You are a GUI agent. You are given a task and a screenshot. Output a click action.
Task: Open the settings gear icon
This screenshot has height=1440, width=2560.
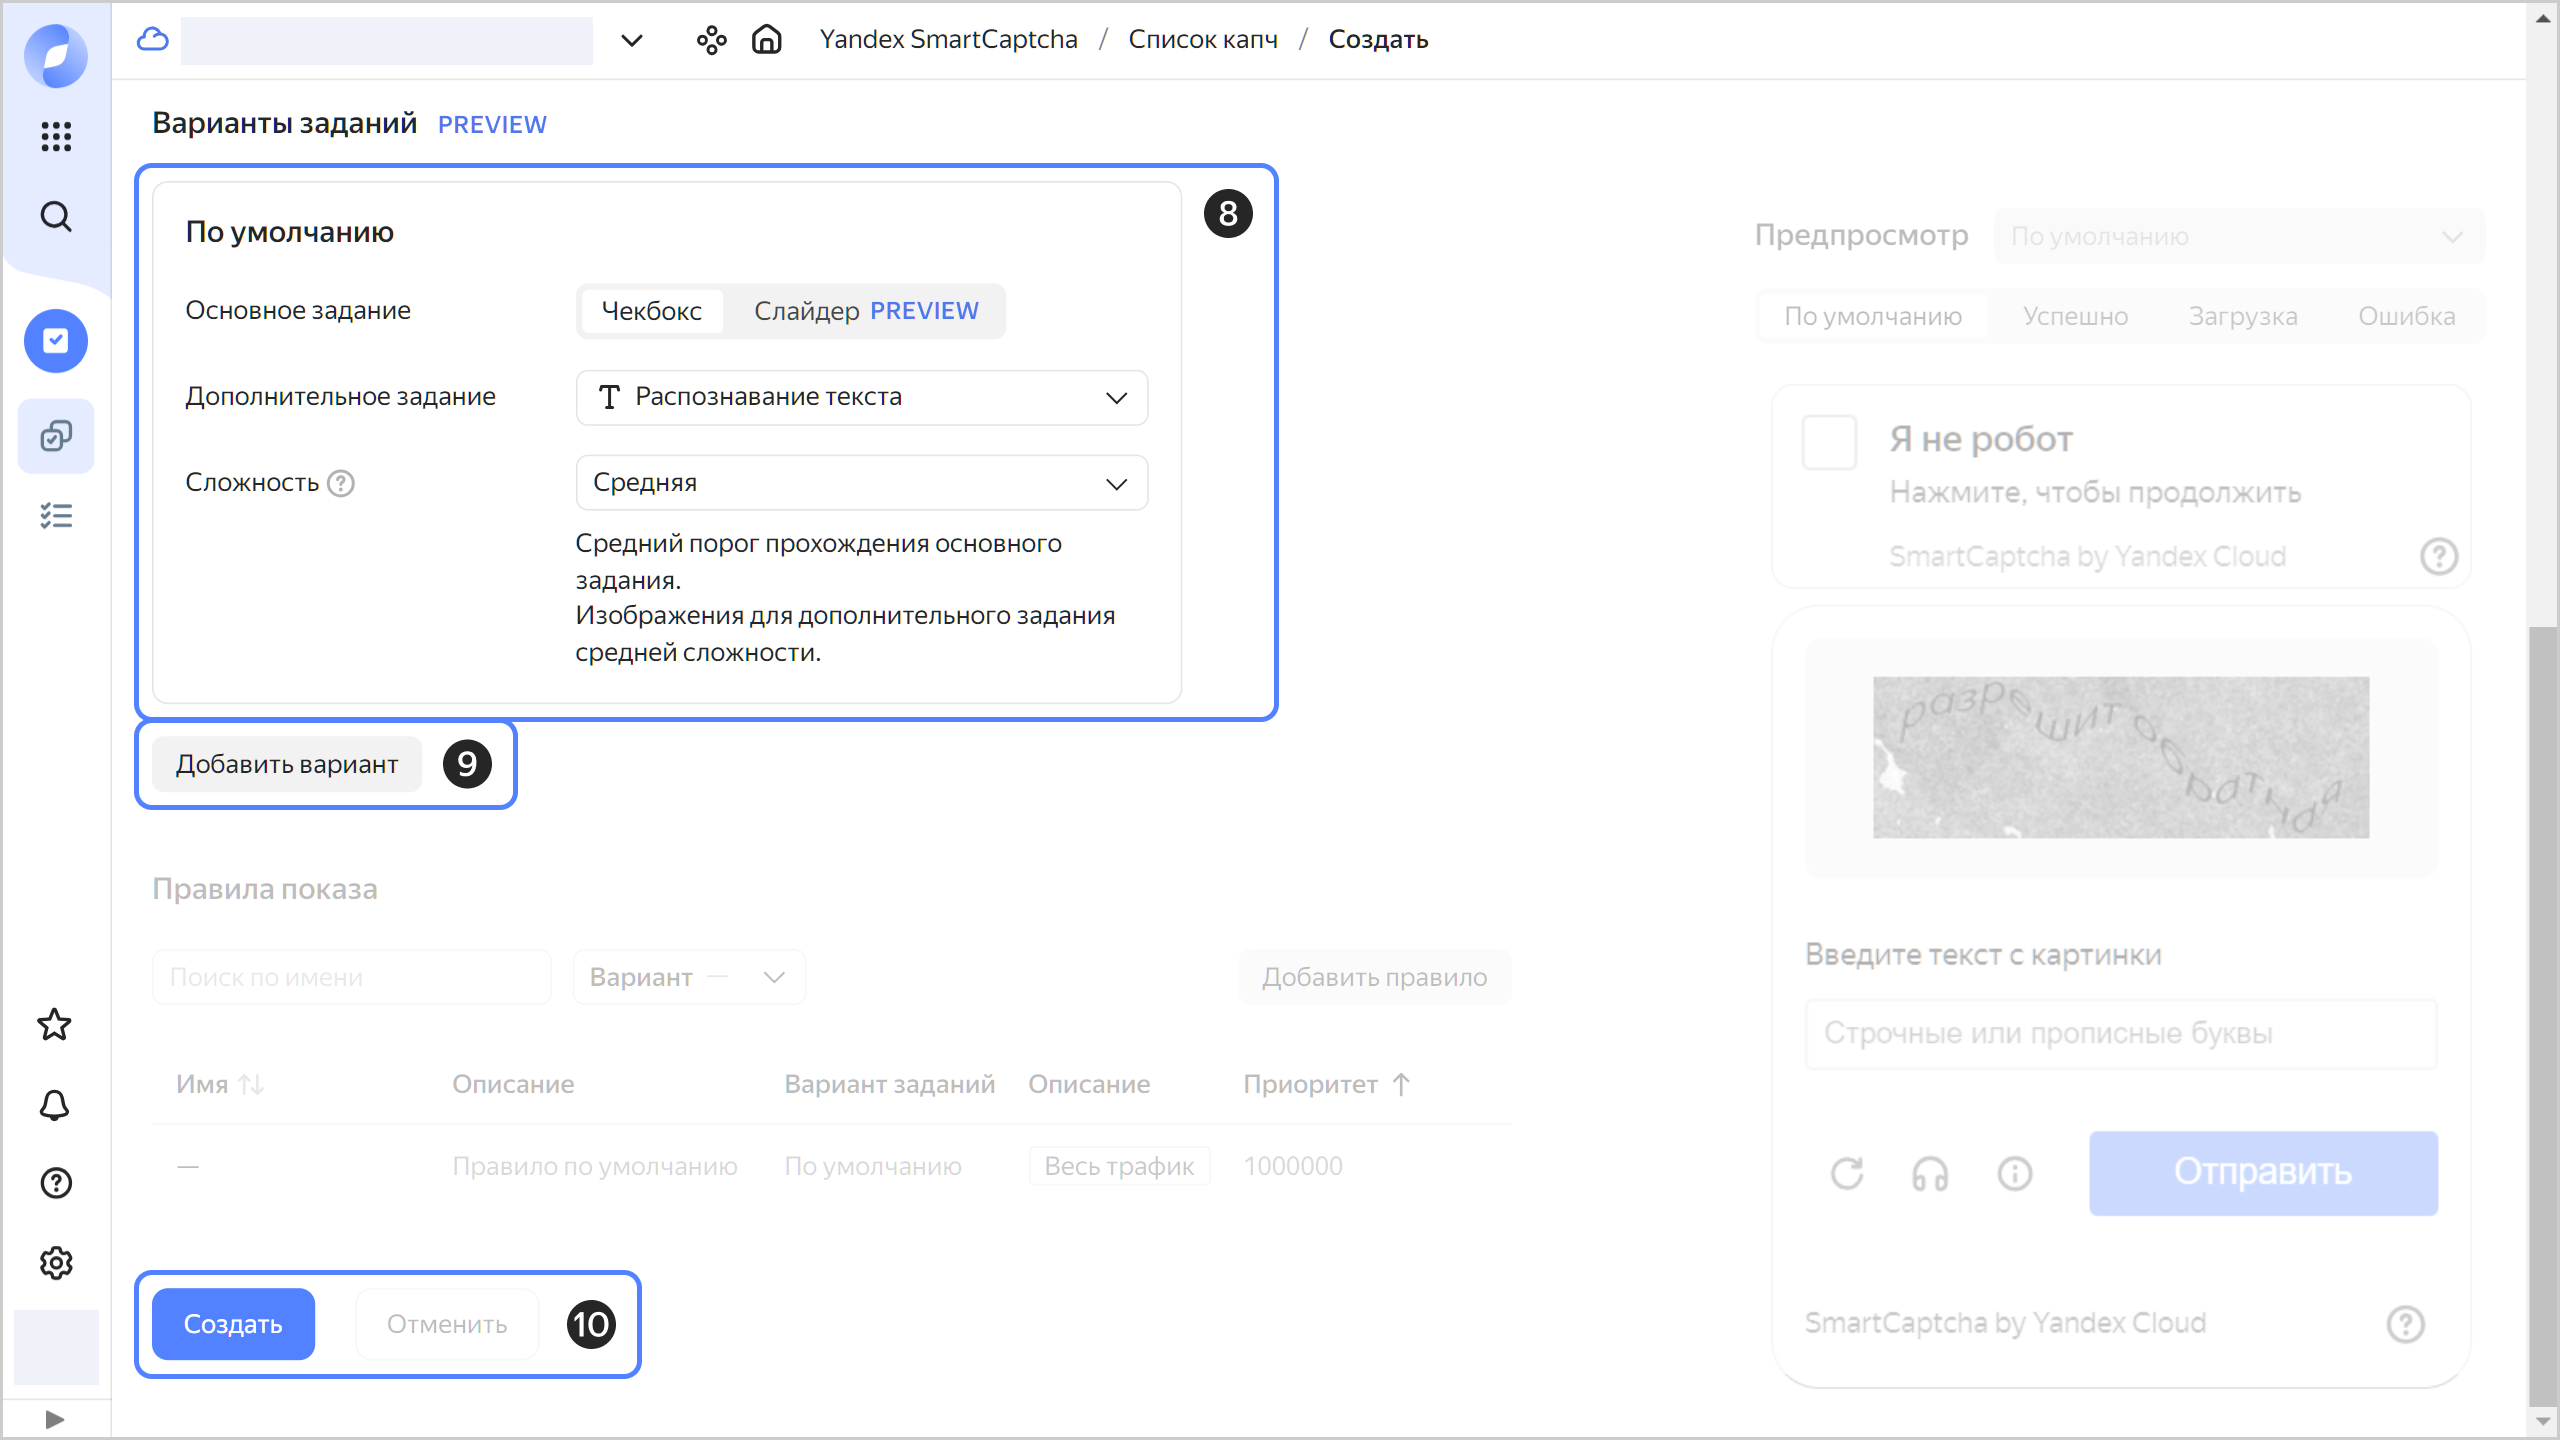tap(56, 1263)
